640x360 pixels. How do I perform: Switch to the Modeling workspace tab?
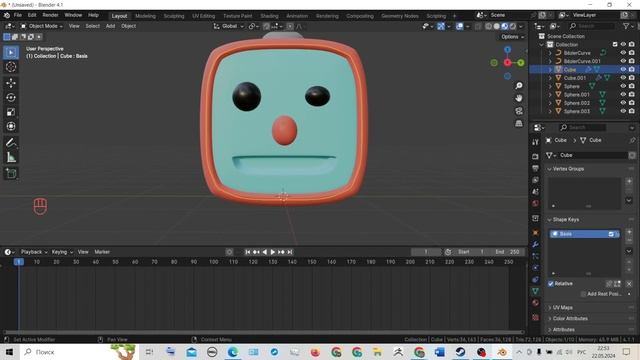click(145, 16)
